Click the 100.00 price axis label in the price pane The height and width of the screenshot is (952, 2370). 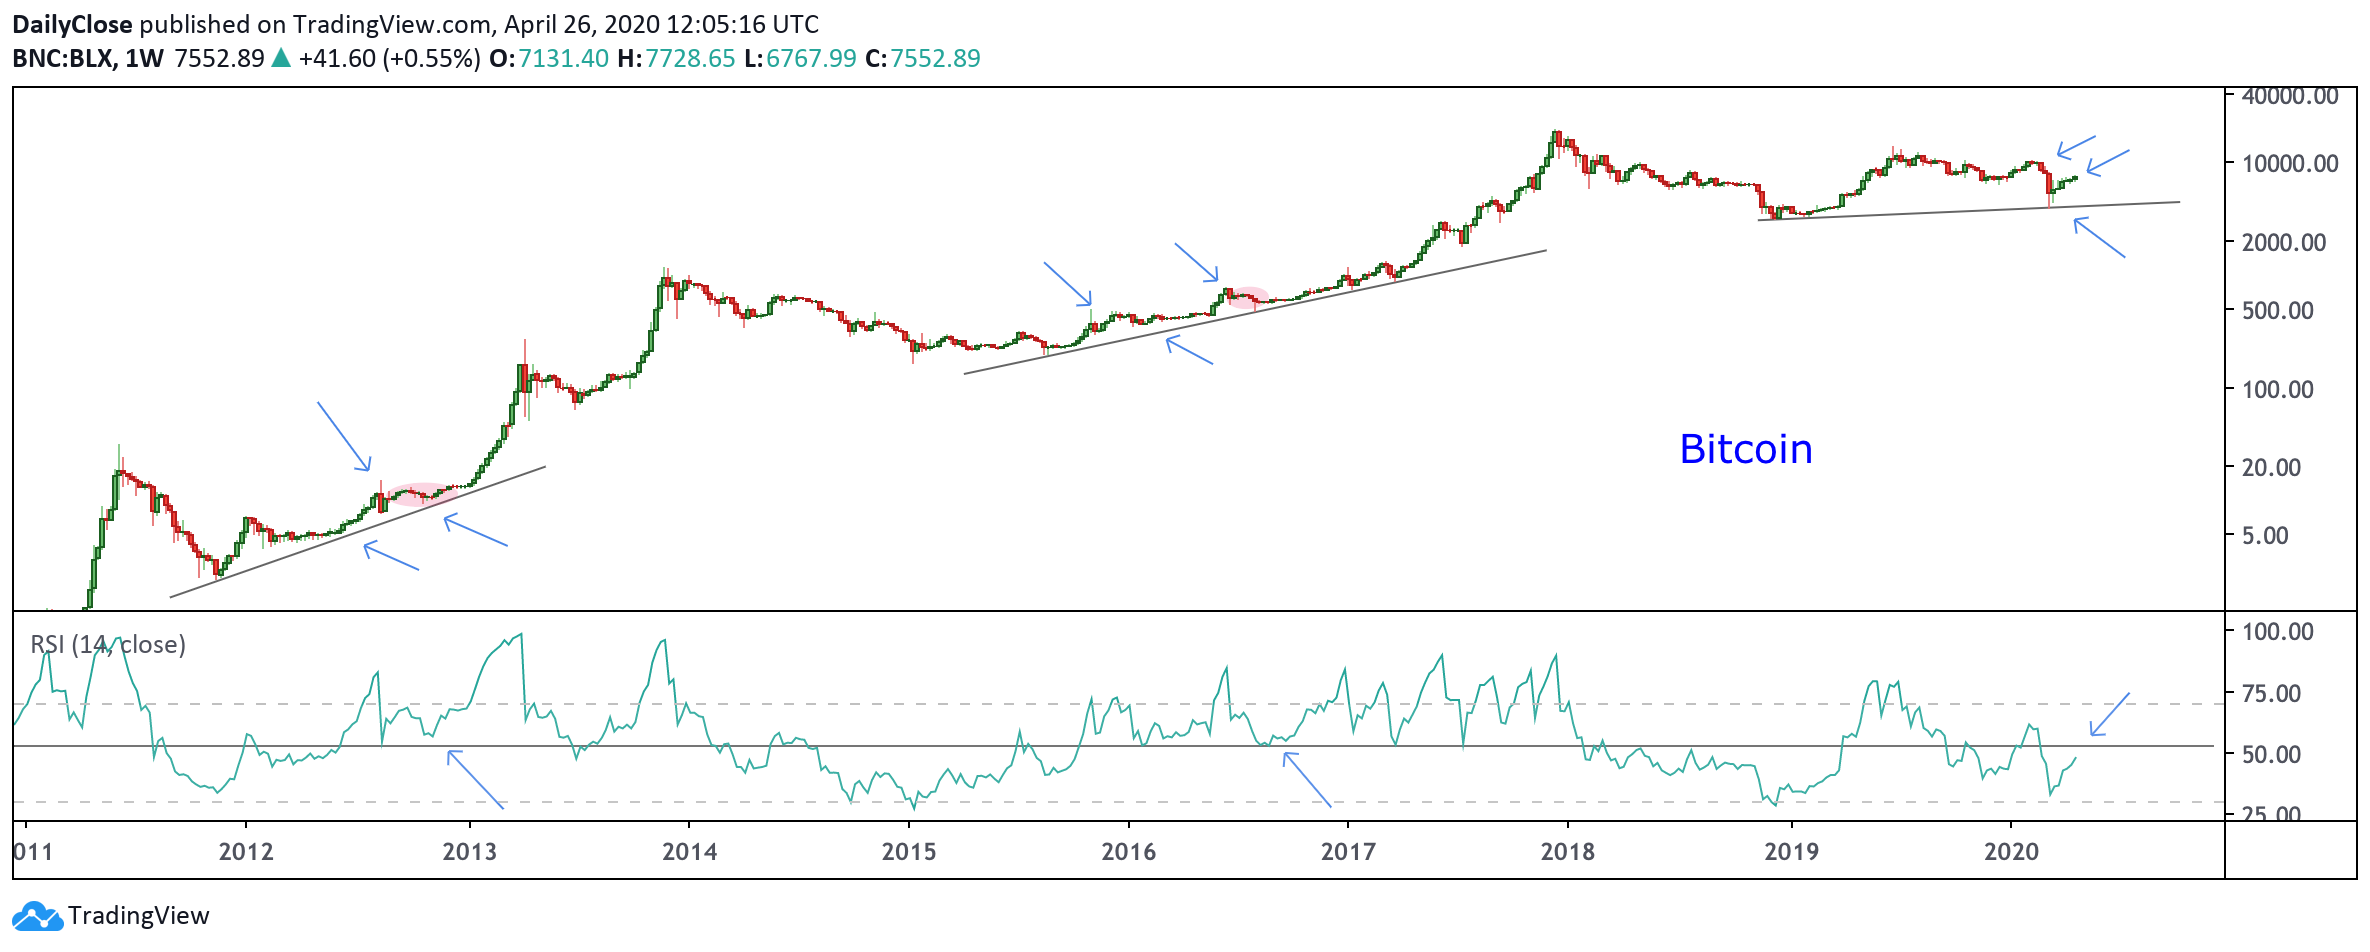tap(2278, 389)
